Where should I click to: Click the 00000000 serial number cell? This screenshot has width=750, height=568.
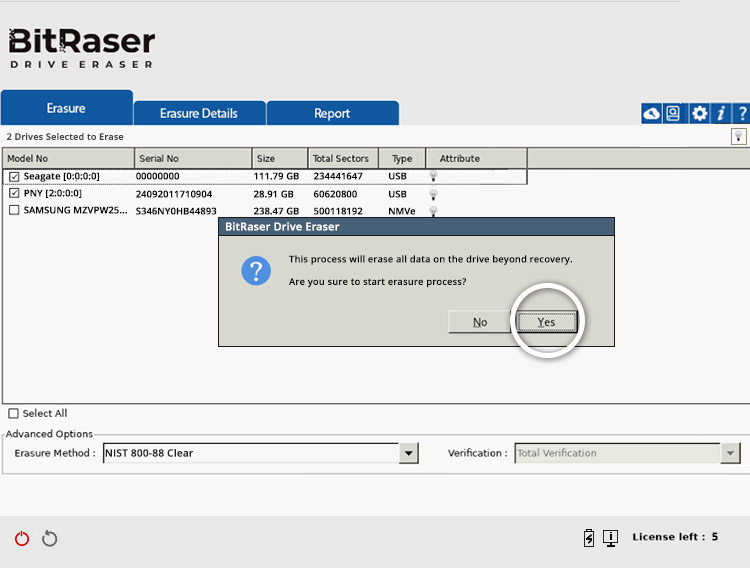click(158, 176)
